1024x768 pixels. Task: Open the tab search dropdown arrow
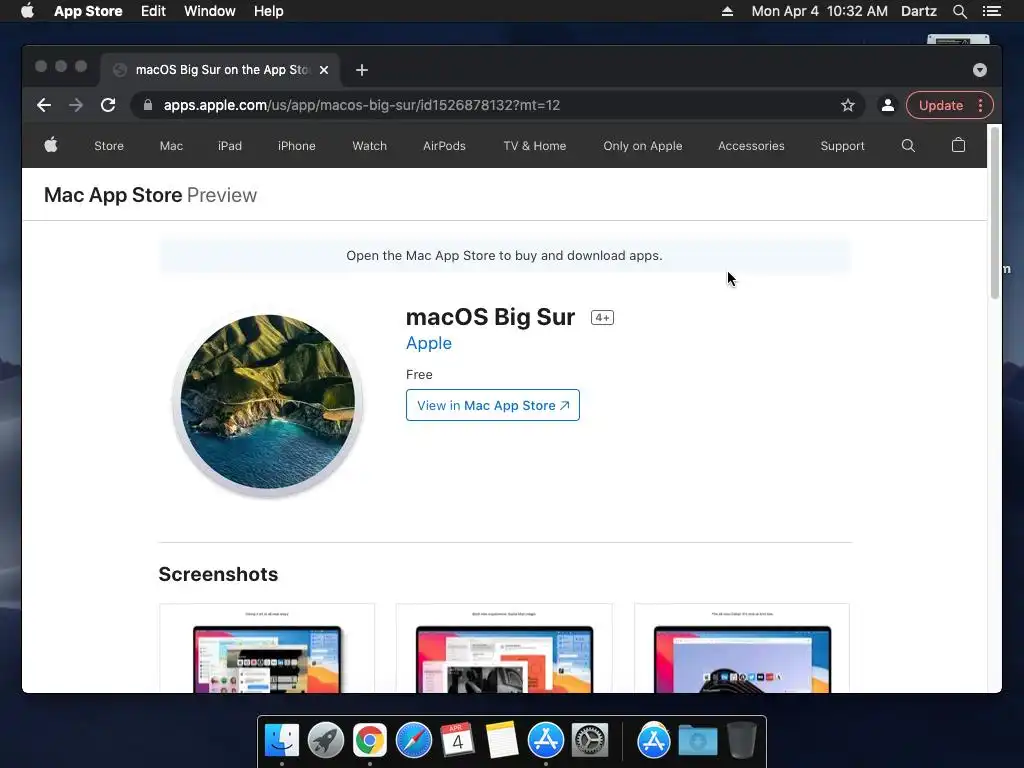980,70
